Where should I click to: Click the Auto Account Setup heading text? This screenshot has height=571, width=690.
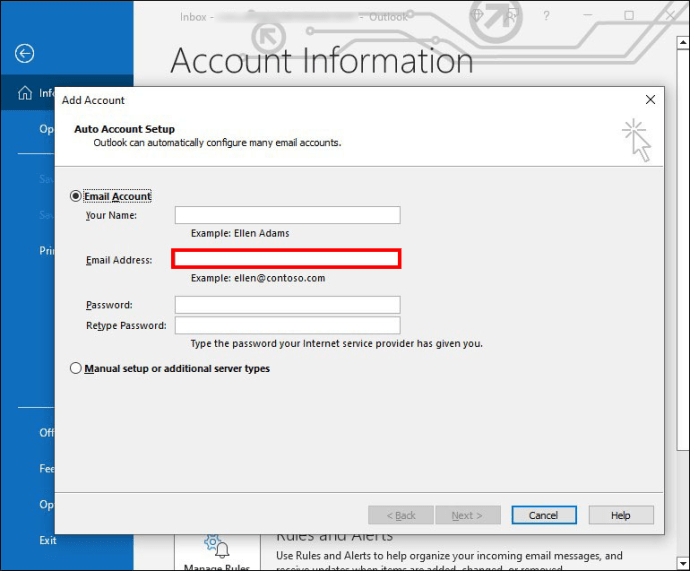tap(125, 129)
